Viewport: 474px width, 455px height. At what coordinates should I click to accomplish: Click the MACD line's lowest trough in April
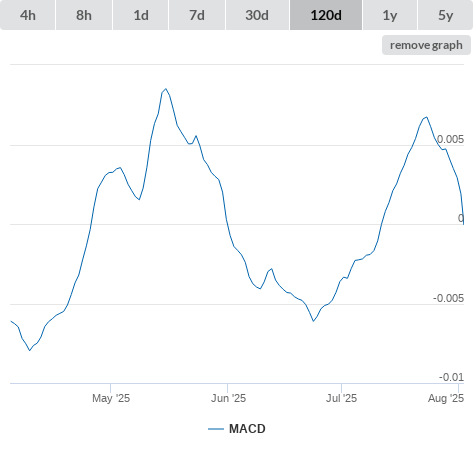click(x=30, y=350)
